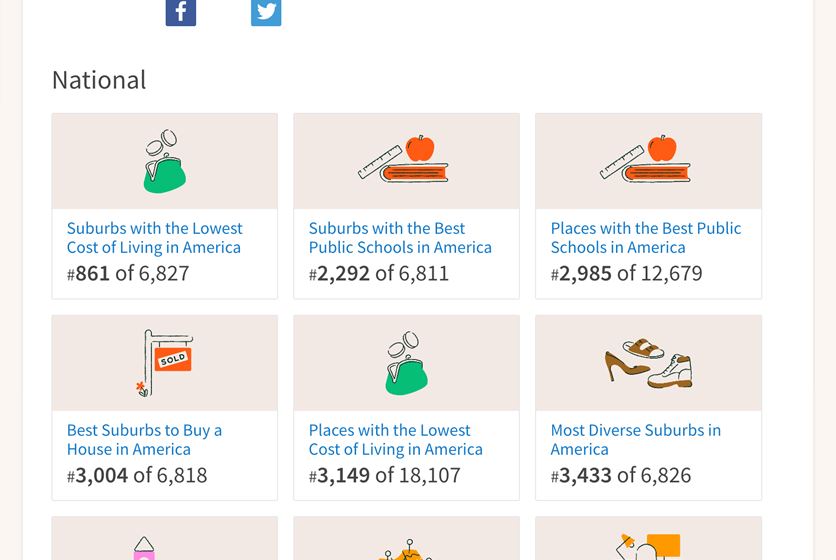Open Most Diverse Suburbs in America link
This screenshot has height=560, width=836.
[x=636, y=439]
